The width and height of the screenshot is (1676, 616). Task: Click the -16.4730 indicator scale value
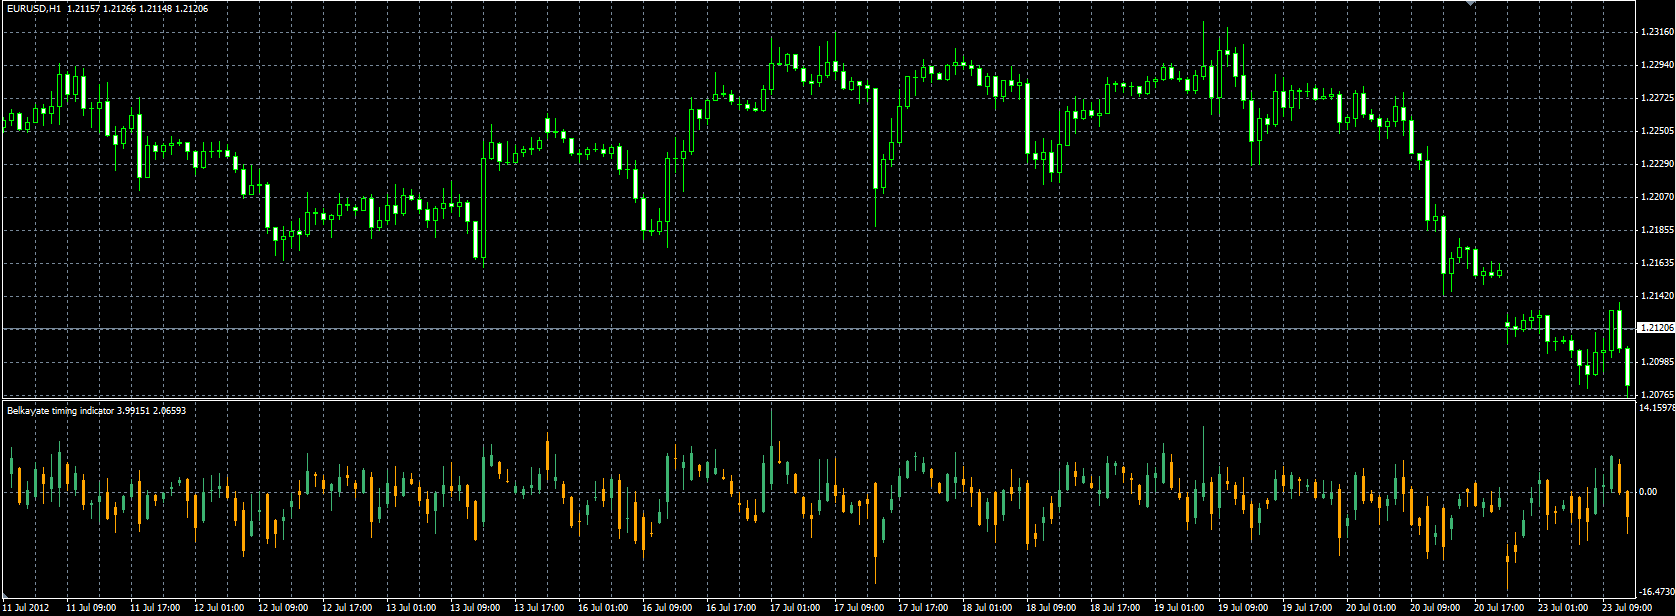pyautogui.click(x=1657, y=592)
